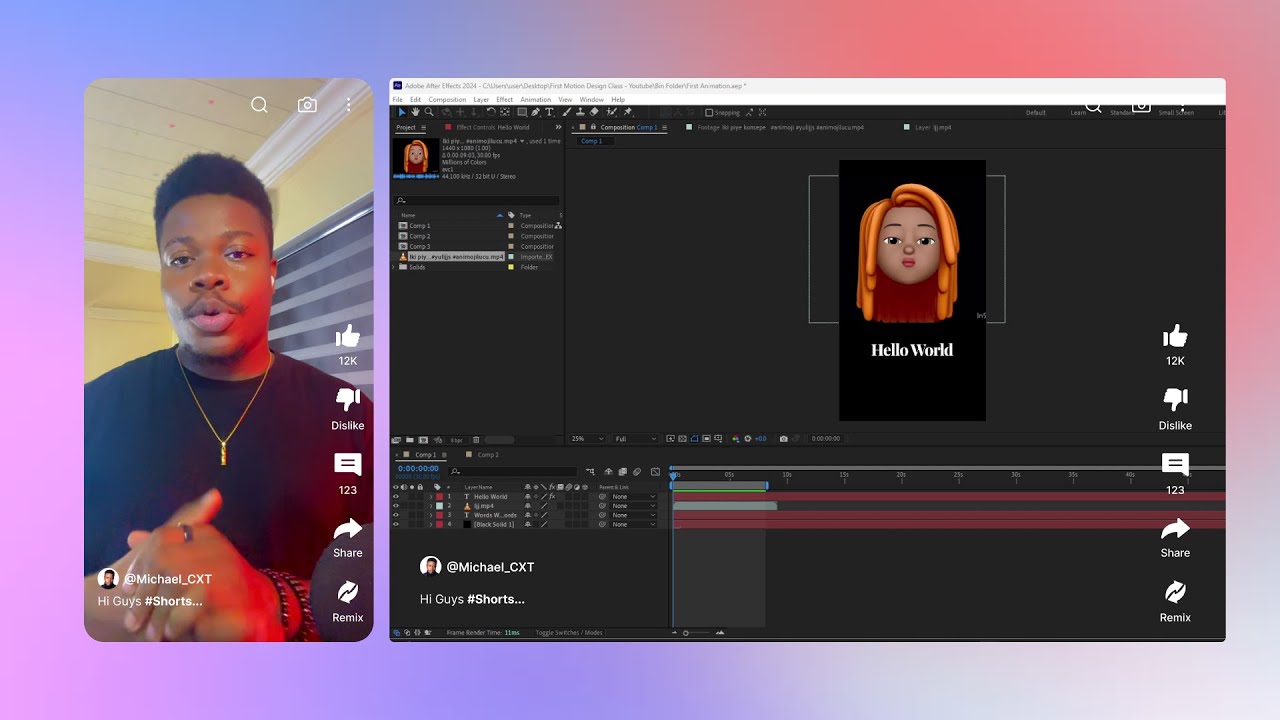
Task: Click Share arrow icon on the After Effects video
Action: tap(1175, 528)
